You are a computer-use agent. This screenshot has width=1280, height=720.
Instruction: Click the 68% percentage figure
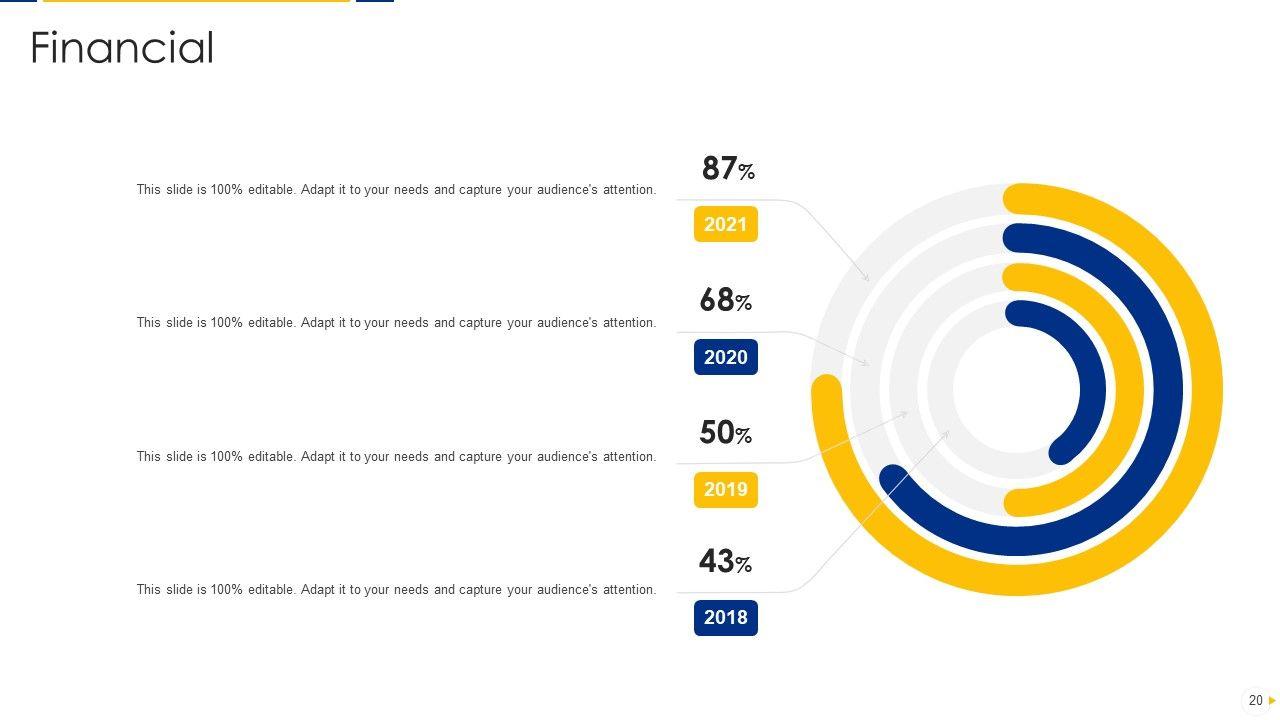[726, 300]
